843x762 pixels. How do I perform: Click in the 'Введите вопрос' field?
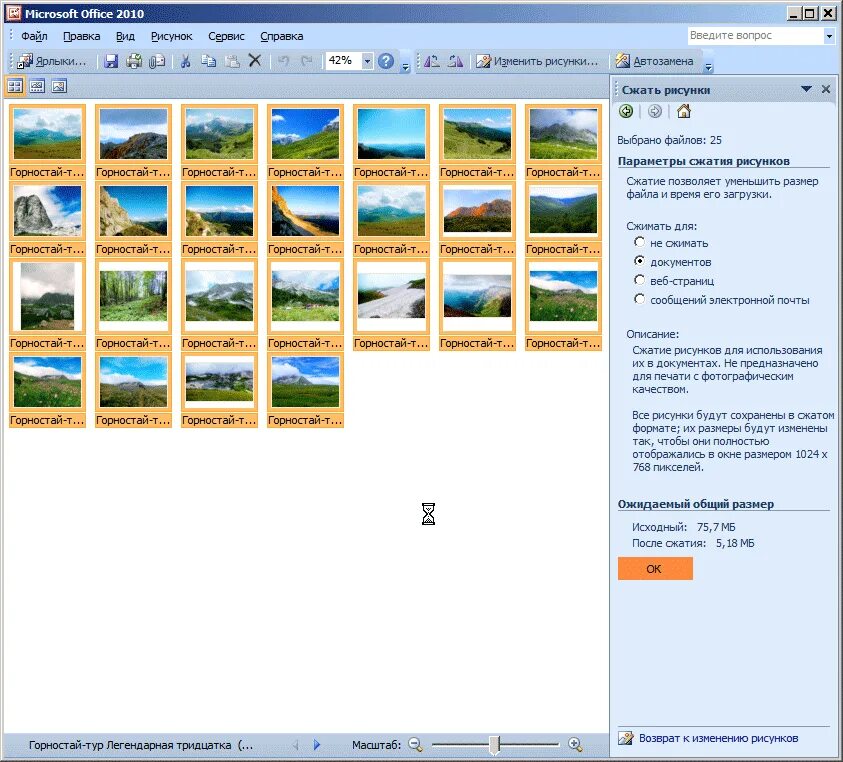[x=755, y=36]
